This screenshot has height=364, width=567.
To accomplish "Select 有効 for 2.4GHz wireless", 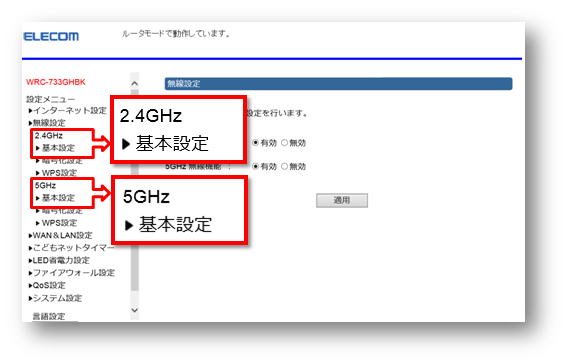I will pos(256,143).
